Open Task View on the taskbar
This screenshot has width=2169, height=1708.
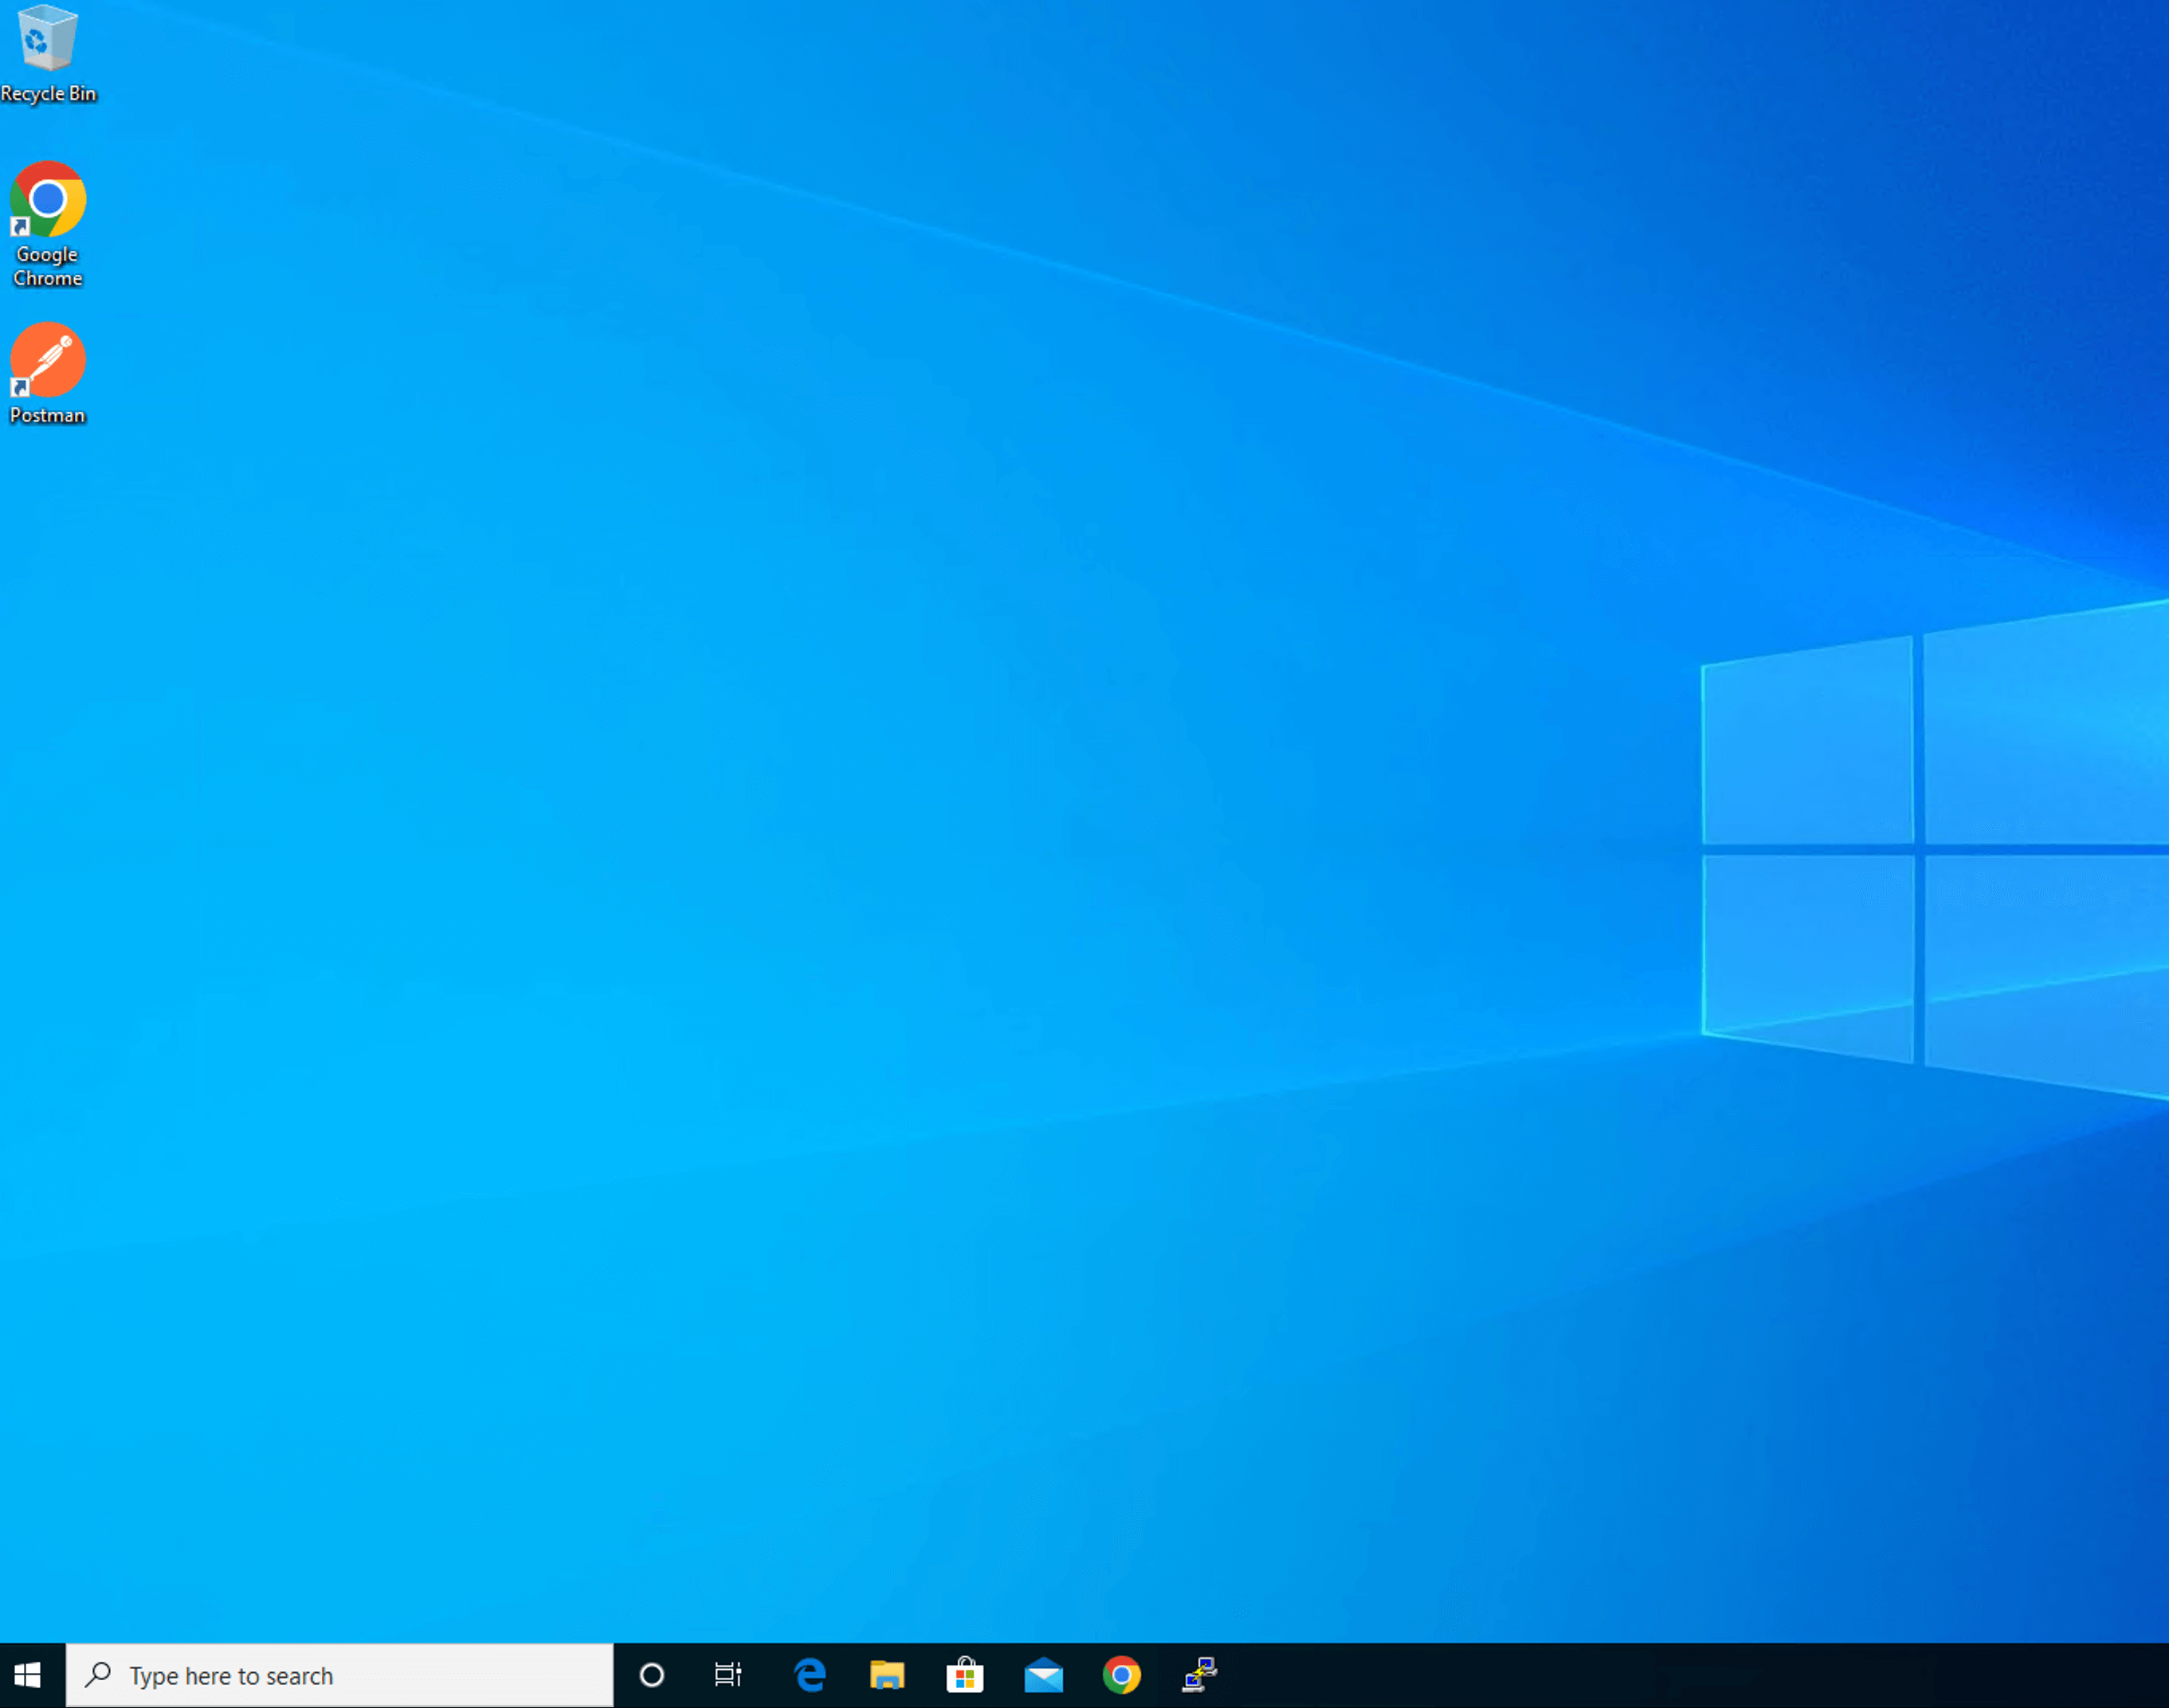click(728, 1675)
